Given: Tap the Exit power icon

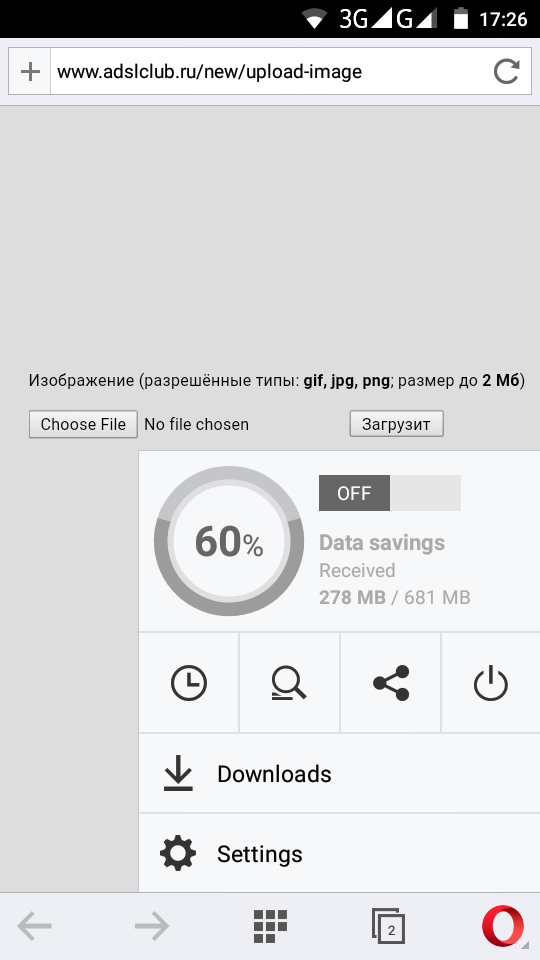Looking at the screenshot, I should coord(490,683).
